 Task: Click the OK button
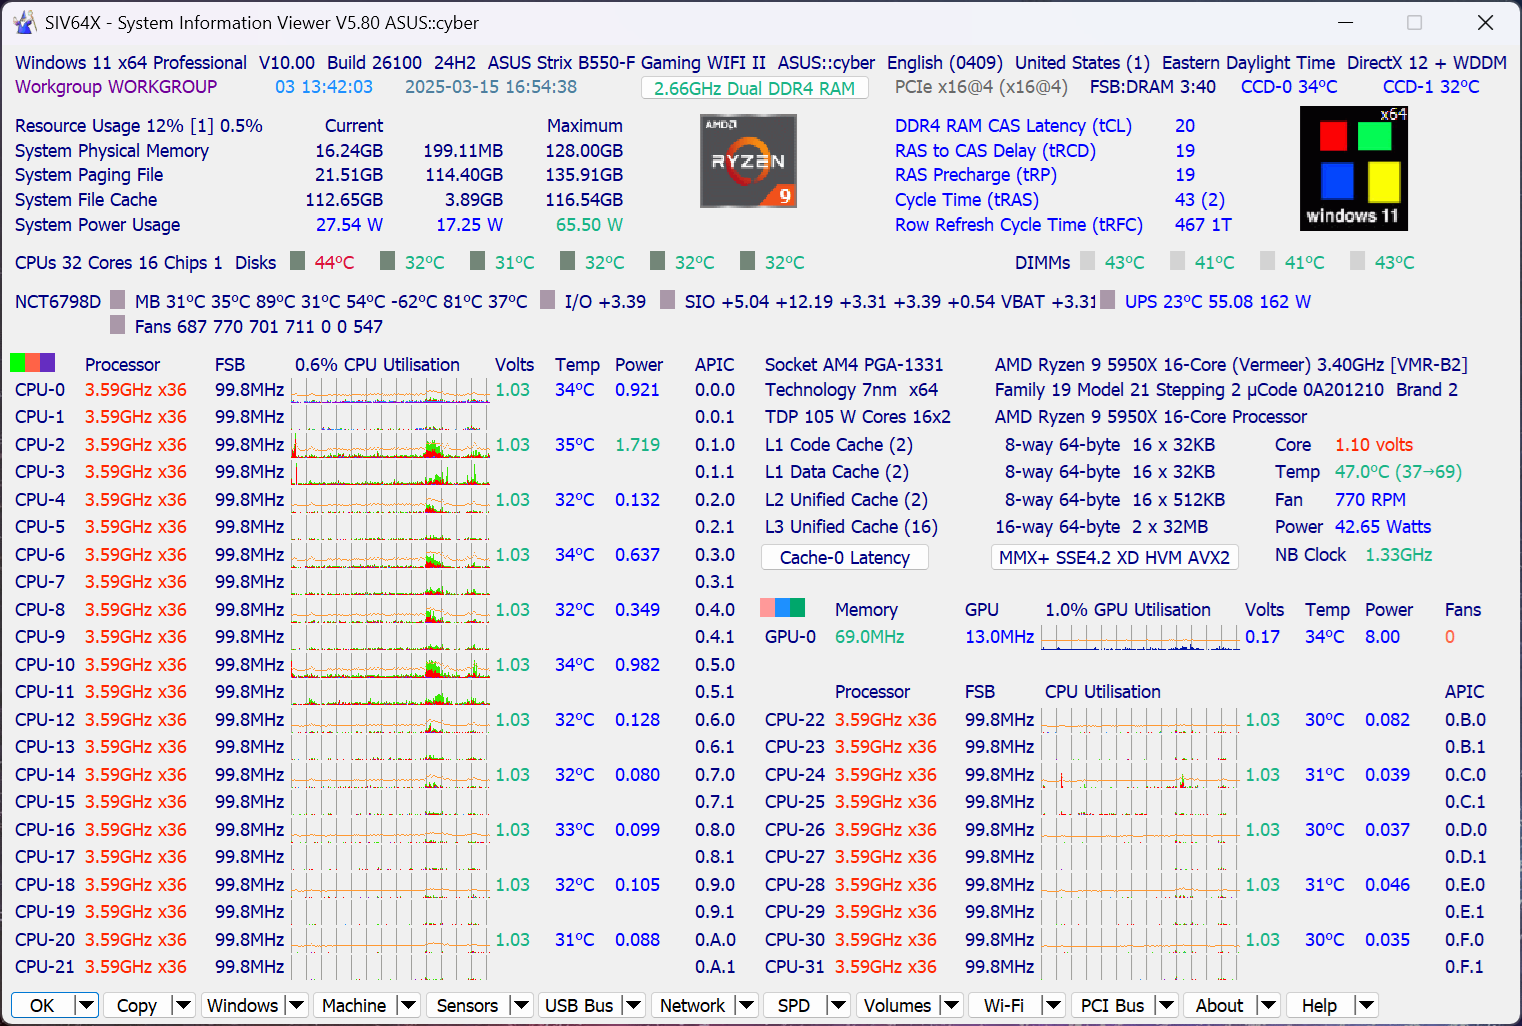pyautogui.click(x=43, y=1005)
